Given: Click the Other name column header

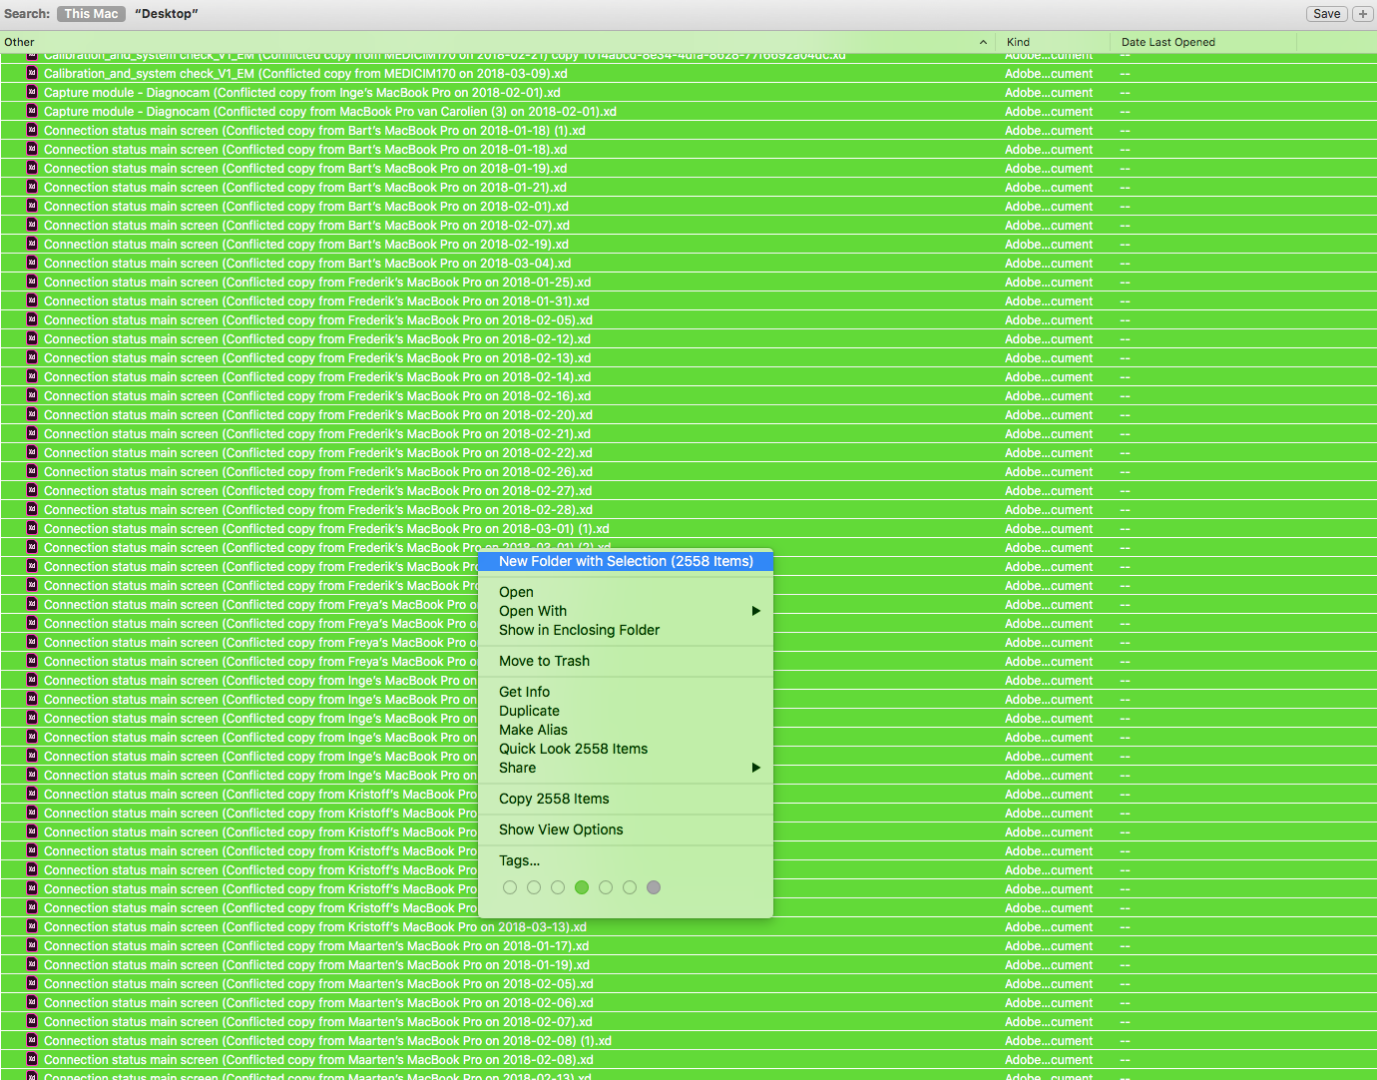Looking at the screenshot, I should (497, 42).
